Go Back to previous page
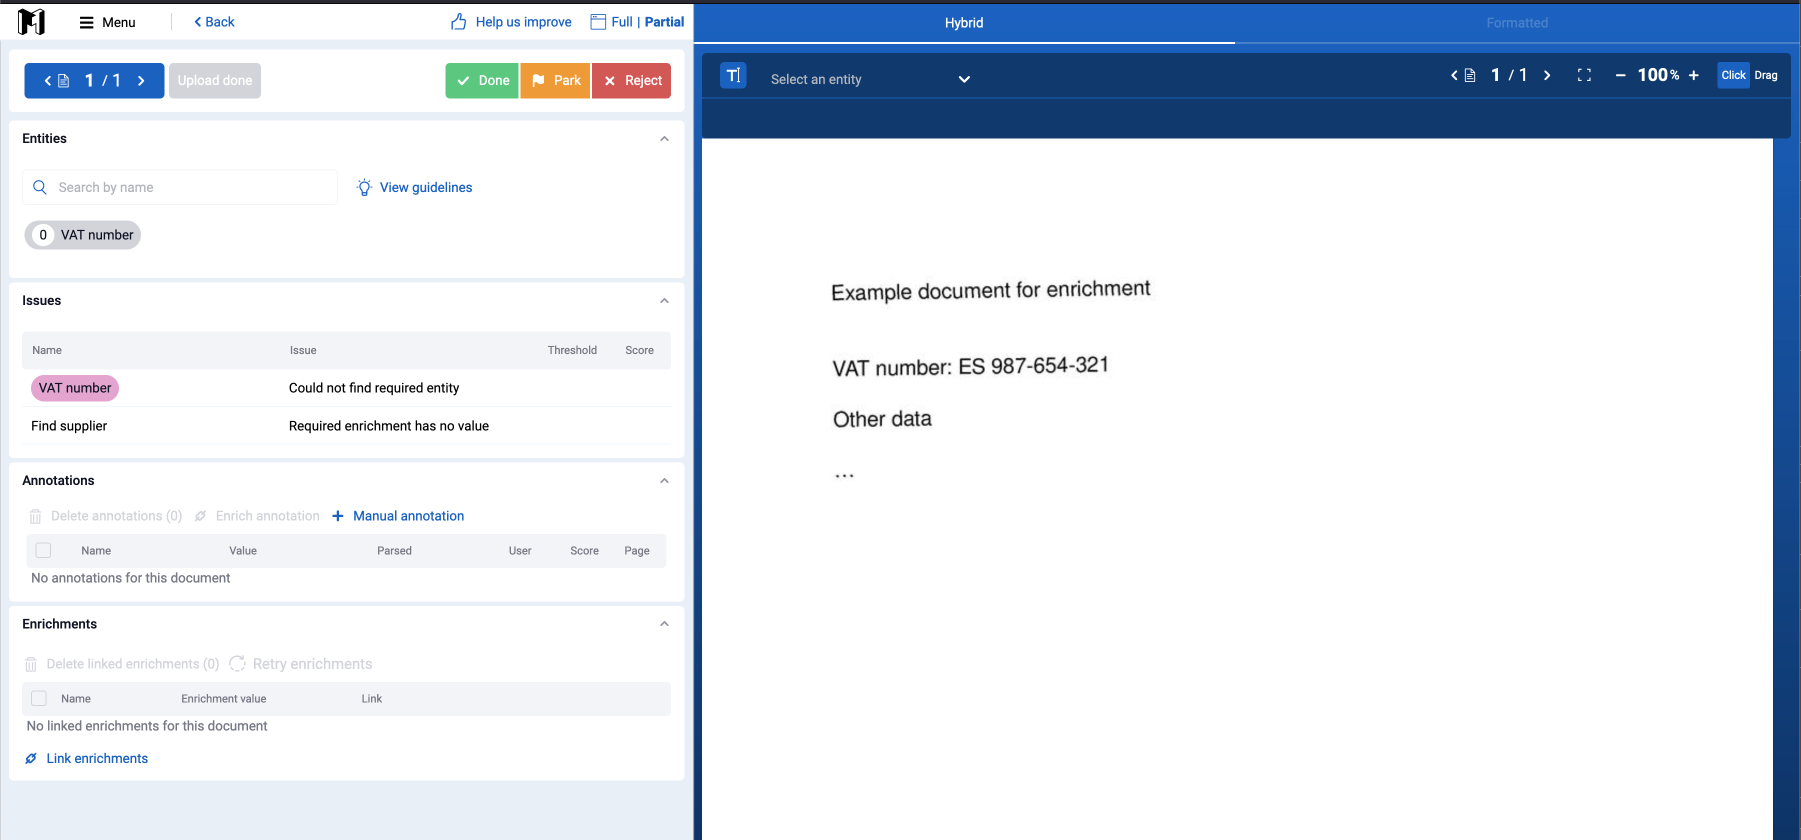The image size is (1801, 840). tap(214, 22)
